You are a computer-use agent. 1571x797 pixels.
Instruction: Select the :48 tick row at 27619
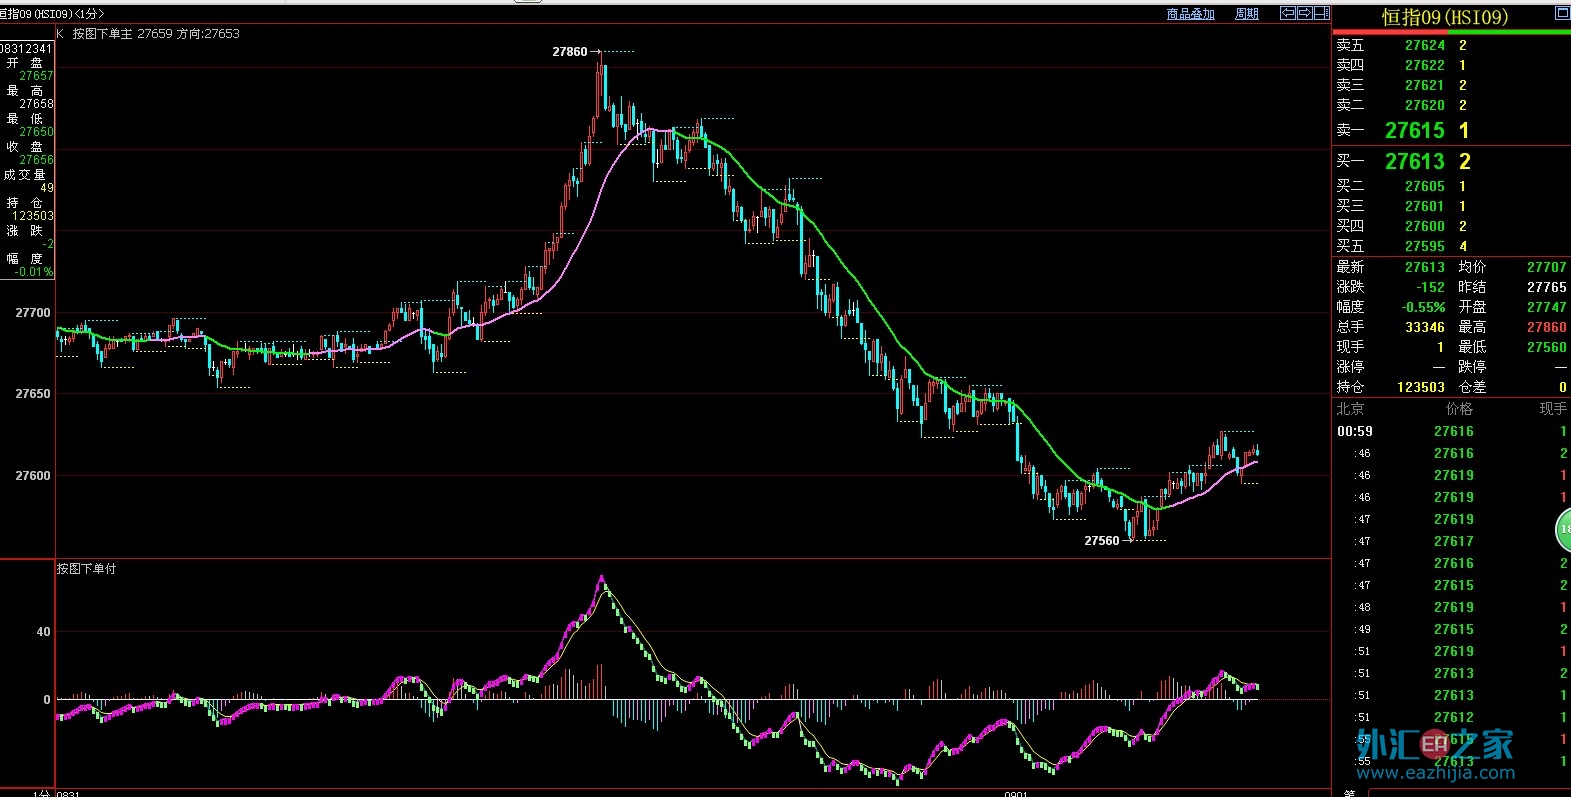[x=1452, y=607]
